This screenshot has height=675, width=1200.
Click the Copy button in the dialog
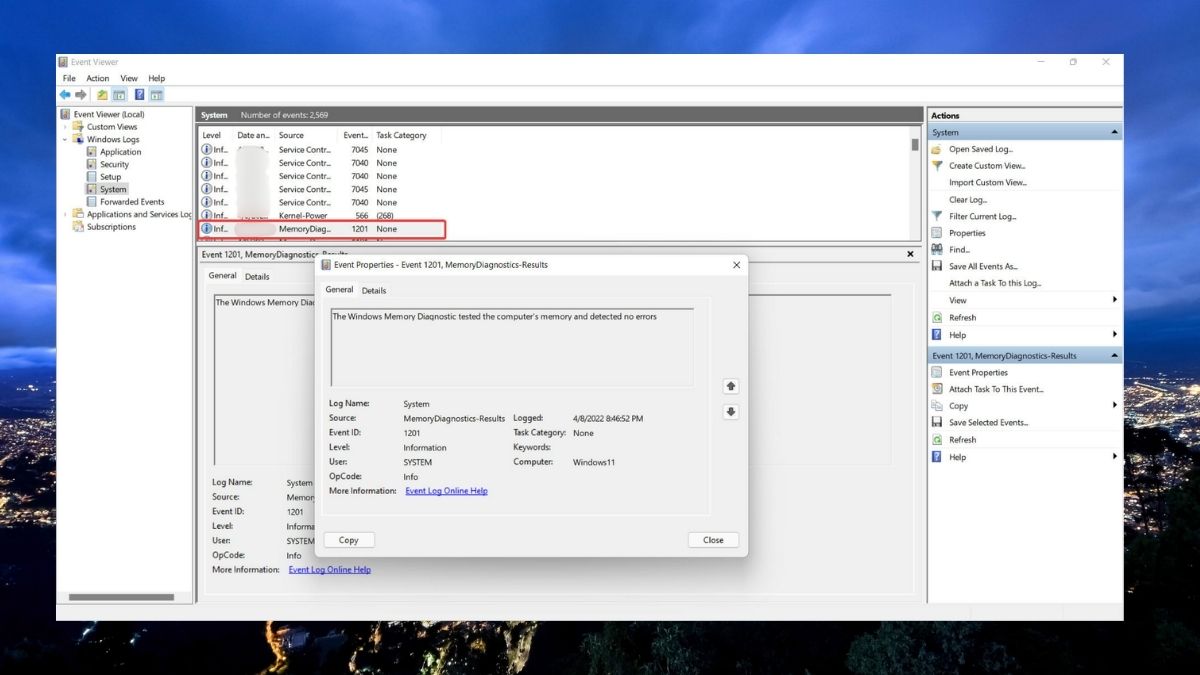click(x=349, y=540)
